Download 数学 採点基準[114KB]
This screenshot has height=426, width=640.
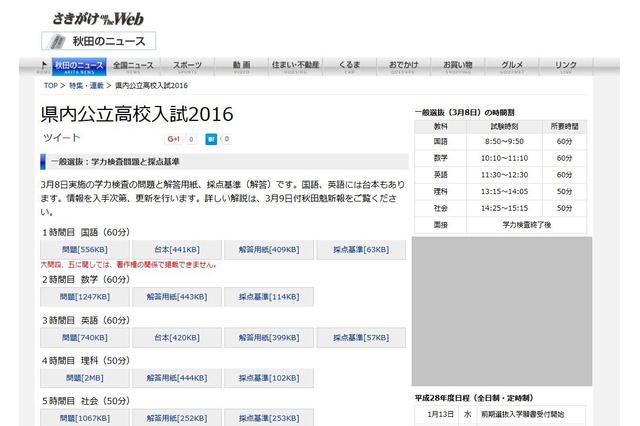pos(269,297)
